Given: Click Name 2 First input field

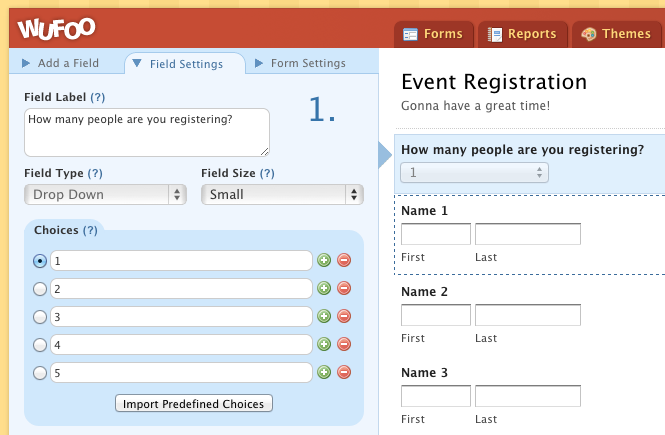Looking at the screenshot, I should 436,315.
